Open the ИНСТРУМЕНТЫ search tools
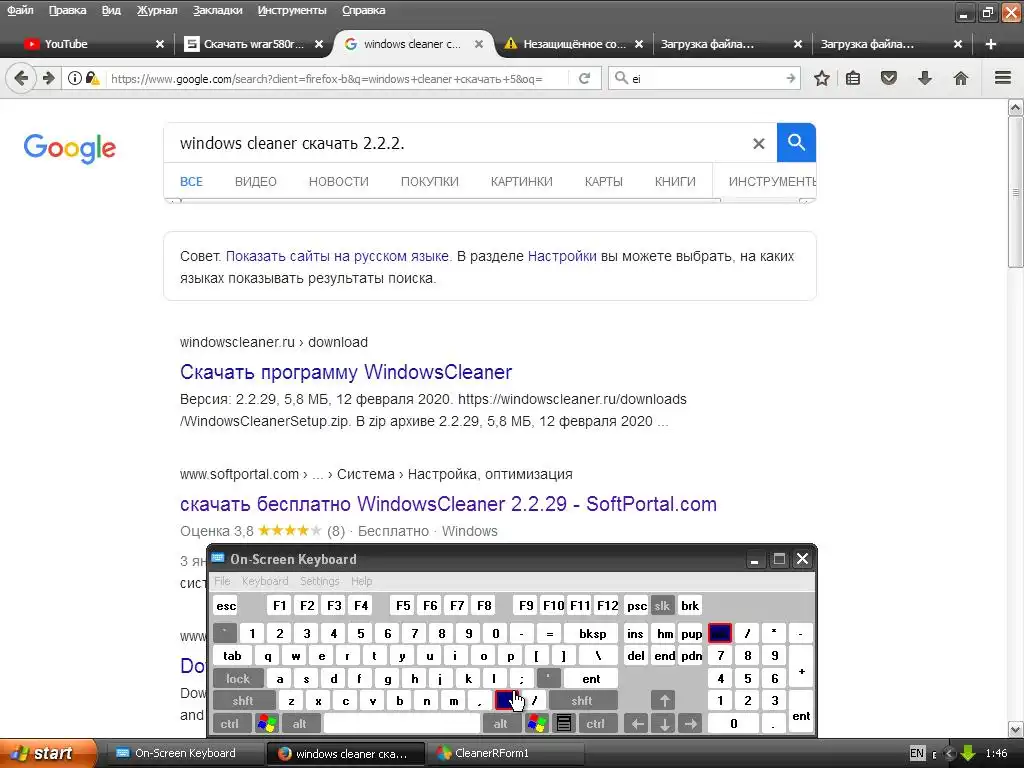This screenshot has width=1024, height=768. click(772, 182)
